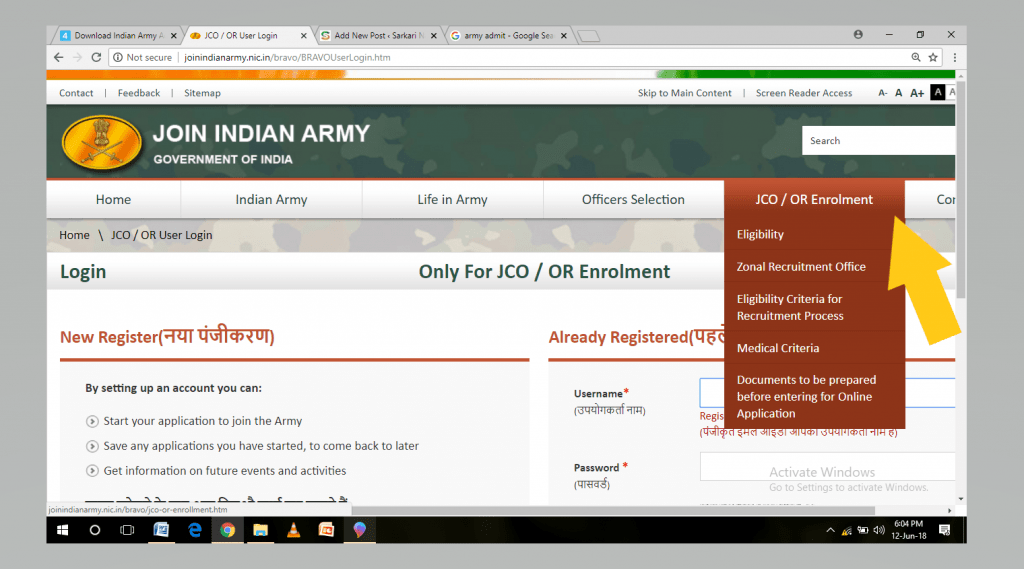Close the army admit Google Search tab

point(564,36)
